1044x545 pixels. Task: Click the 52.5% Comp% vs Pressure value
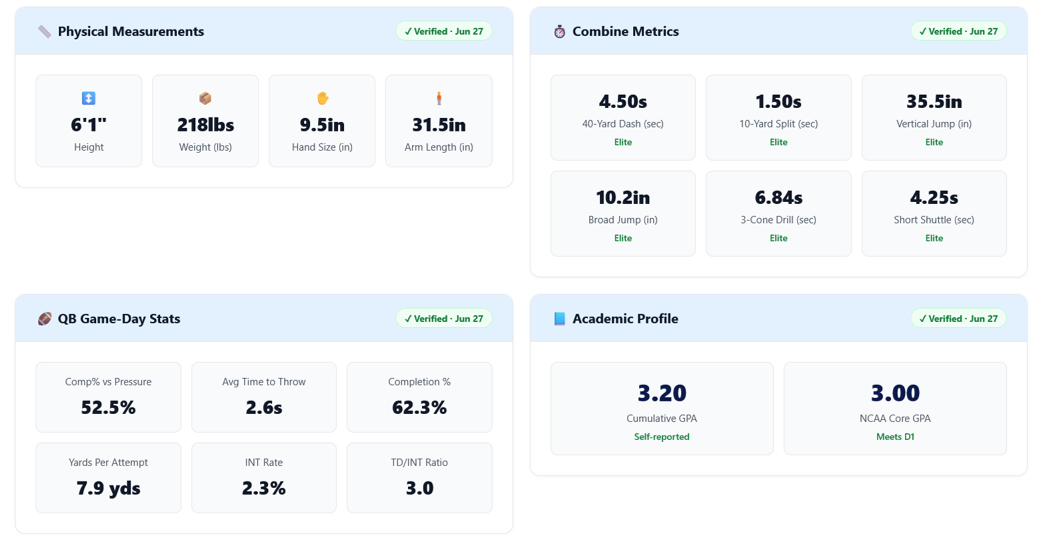[109, 407]
